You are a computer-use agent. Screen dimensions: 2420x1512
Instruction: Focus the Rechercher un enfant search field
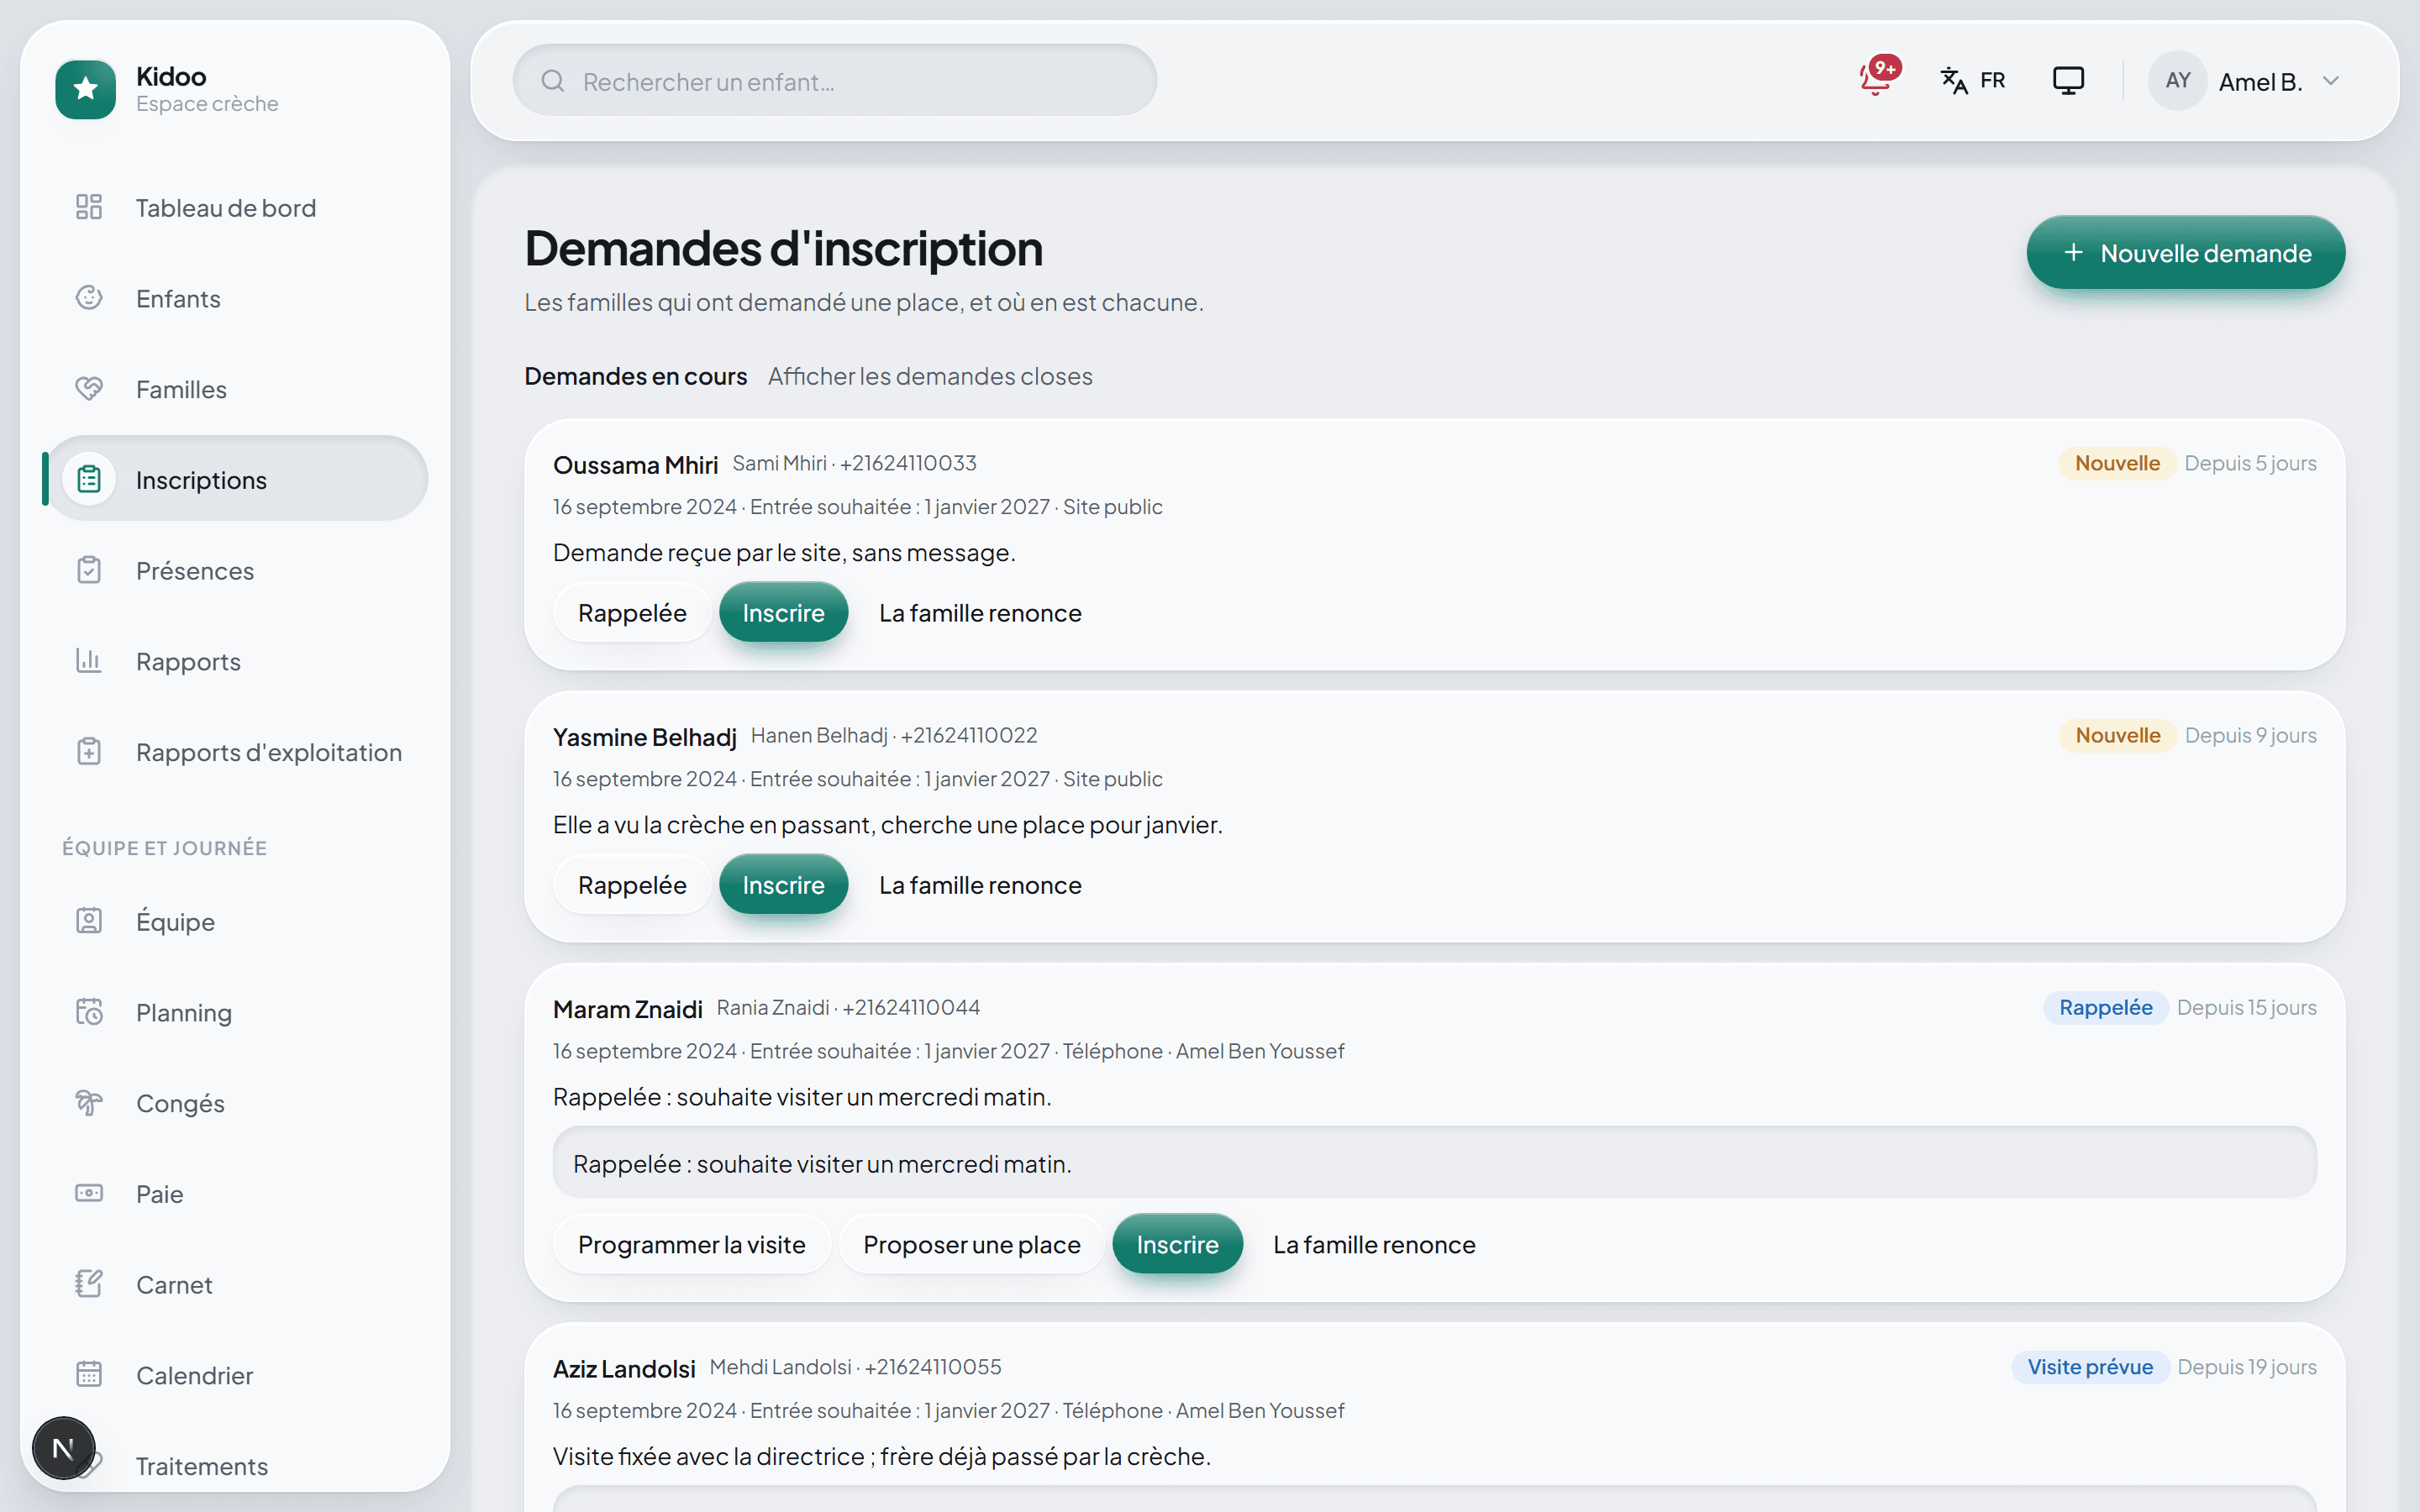click(x=835, y=80)
